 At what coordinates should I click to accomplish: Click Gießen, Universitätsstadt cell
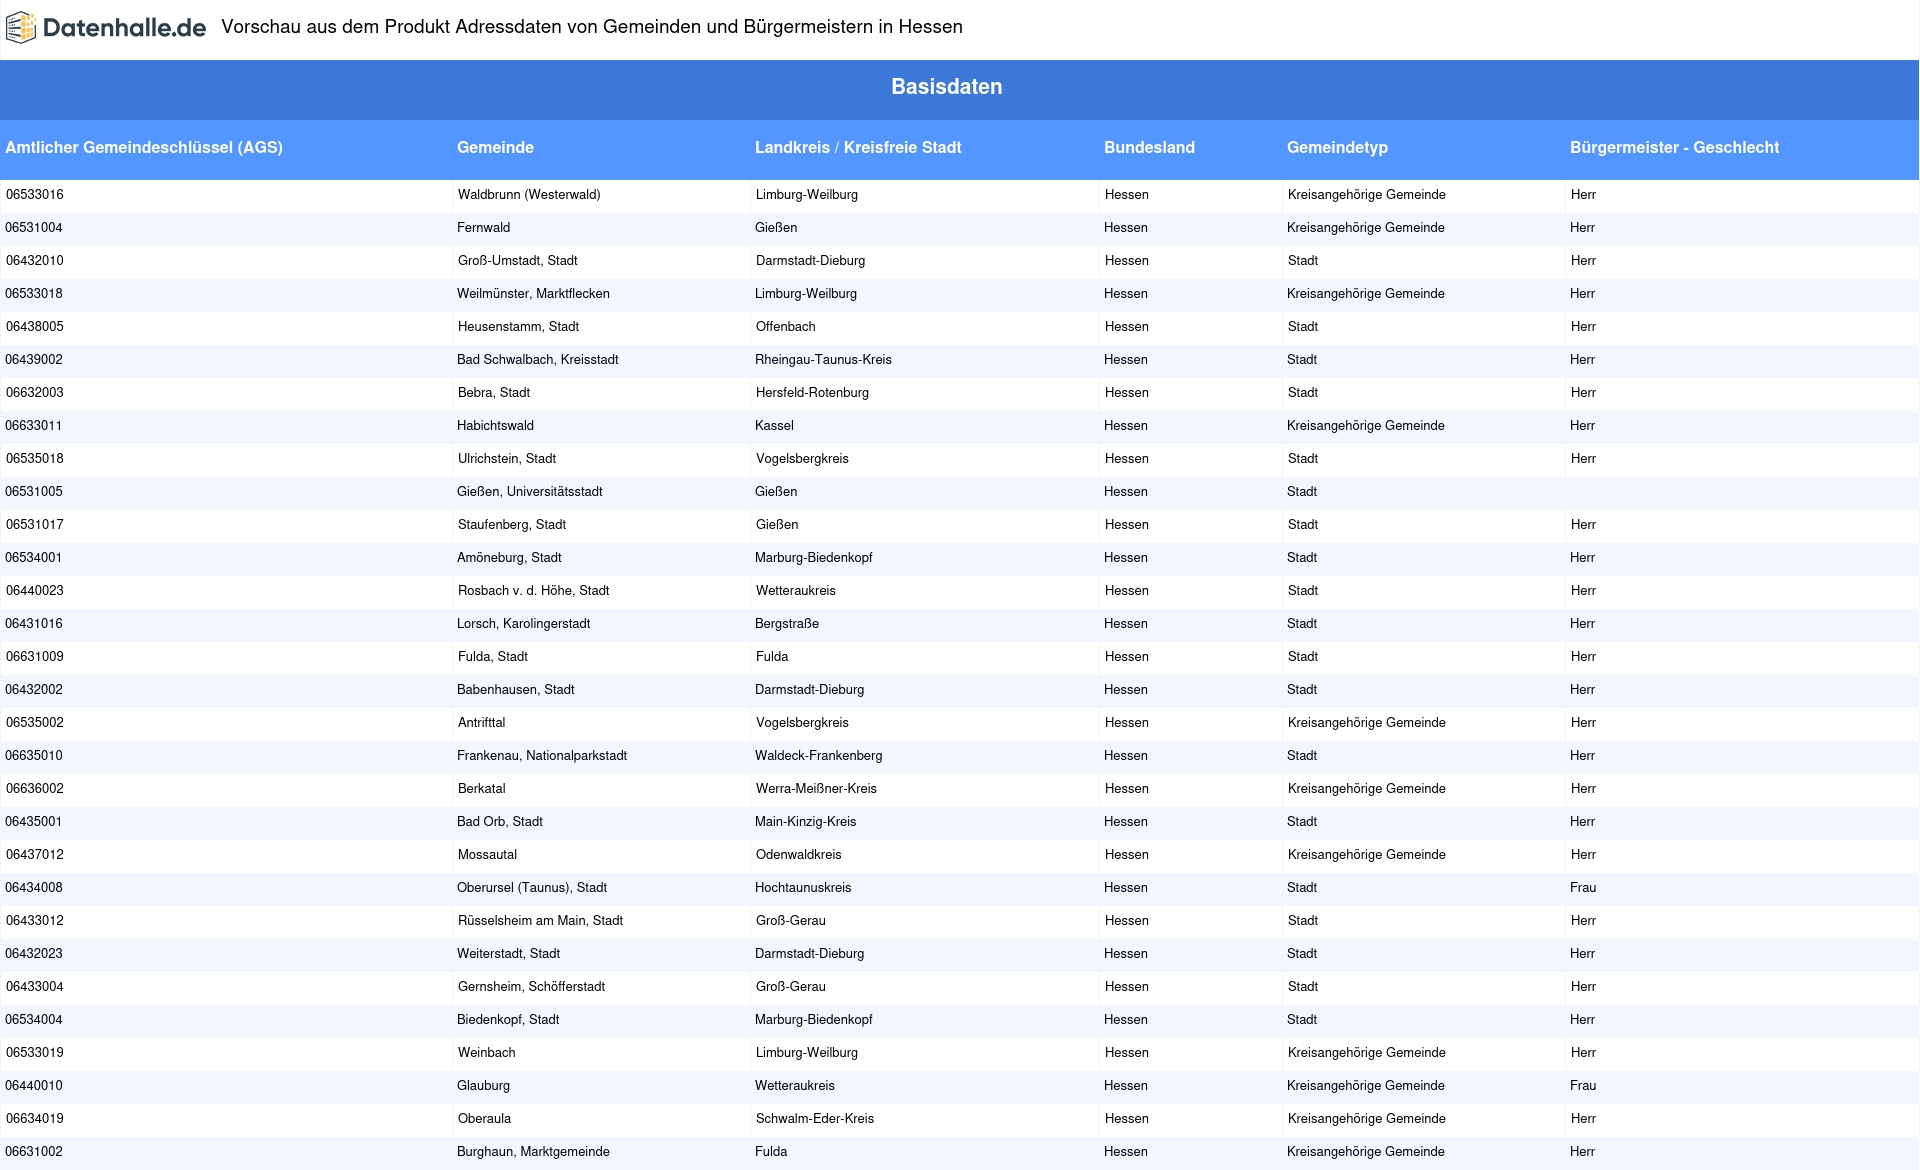[529, 492]
